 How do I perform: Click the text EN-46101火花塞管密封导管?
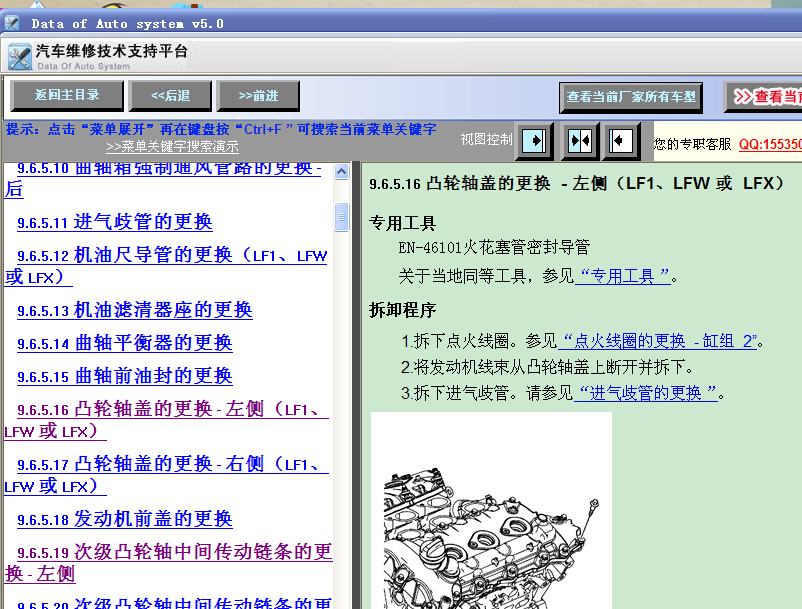[x=494, y=247]
